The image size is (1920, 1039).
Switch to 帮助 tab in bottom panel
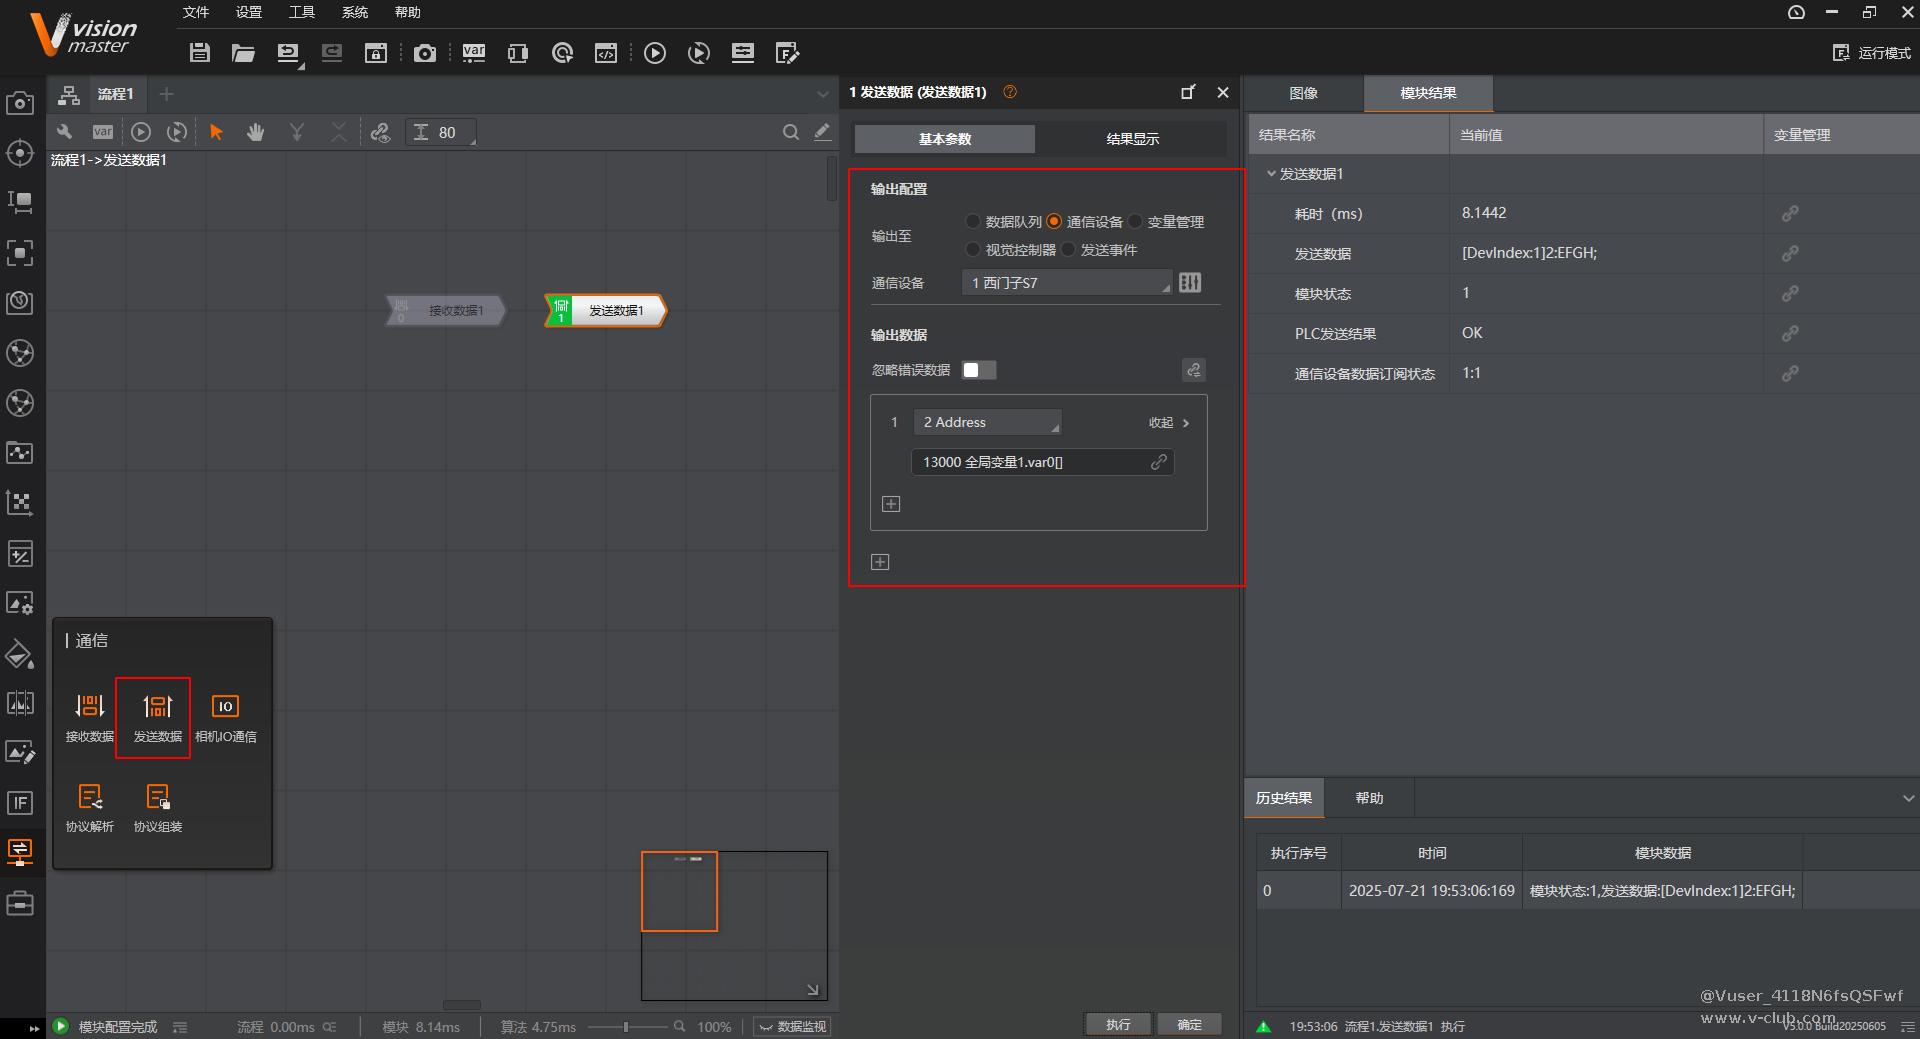pos(1369,798)
